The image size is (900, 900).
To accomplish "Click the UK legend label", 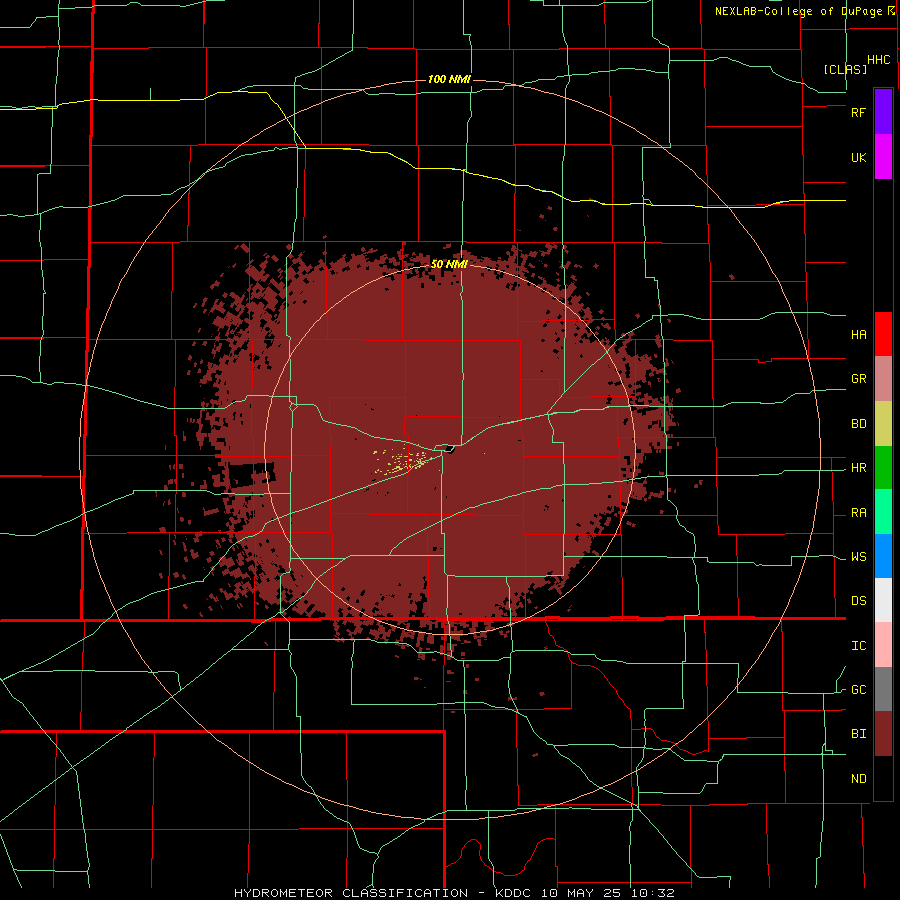I will [858, 157].
